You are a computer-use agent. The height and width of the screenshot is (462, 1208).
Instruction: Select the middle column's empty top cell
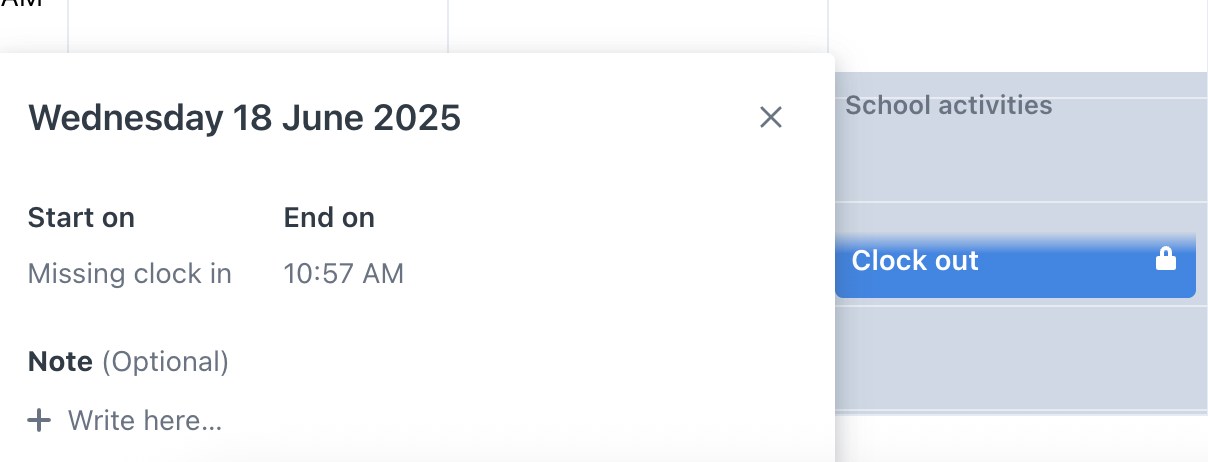[x=638, y=26]
